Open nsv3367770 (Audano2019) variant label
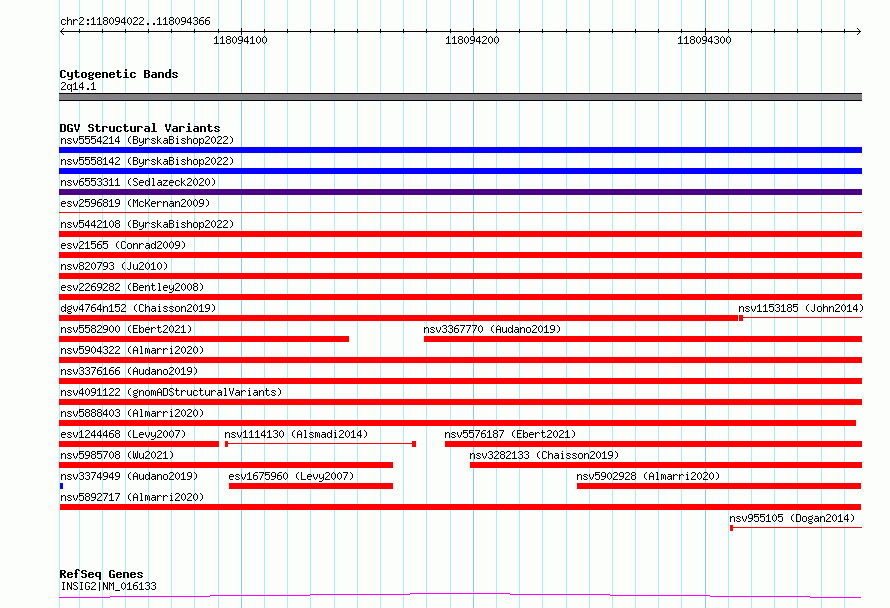The width and height of the screenshot is (890, 608). pos(492,329)
